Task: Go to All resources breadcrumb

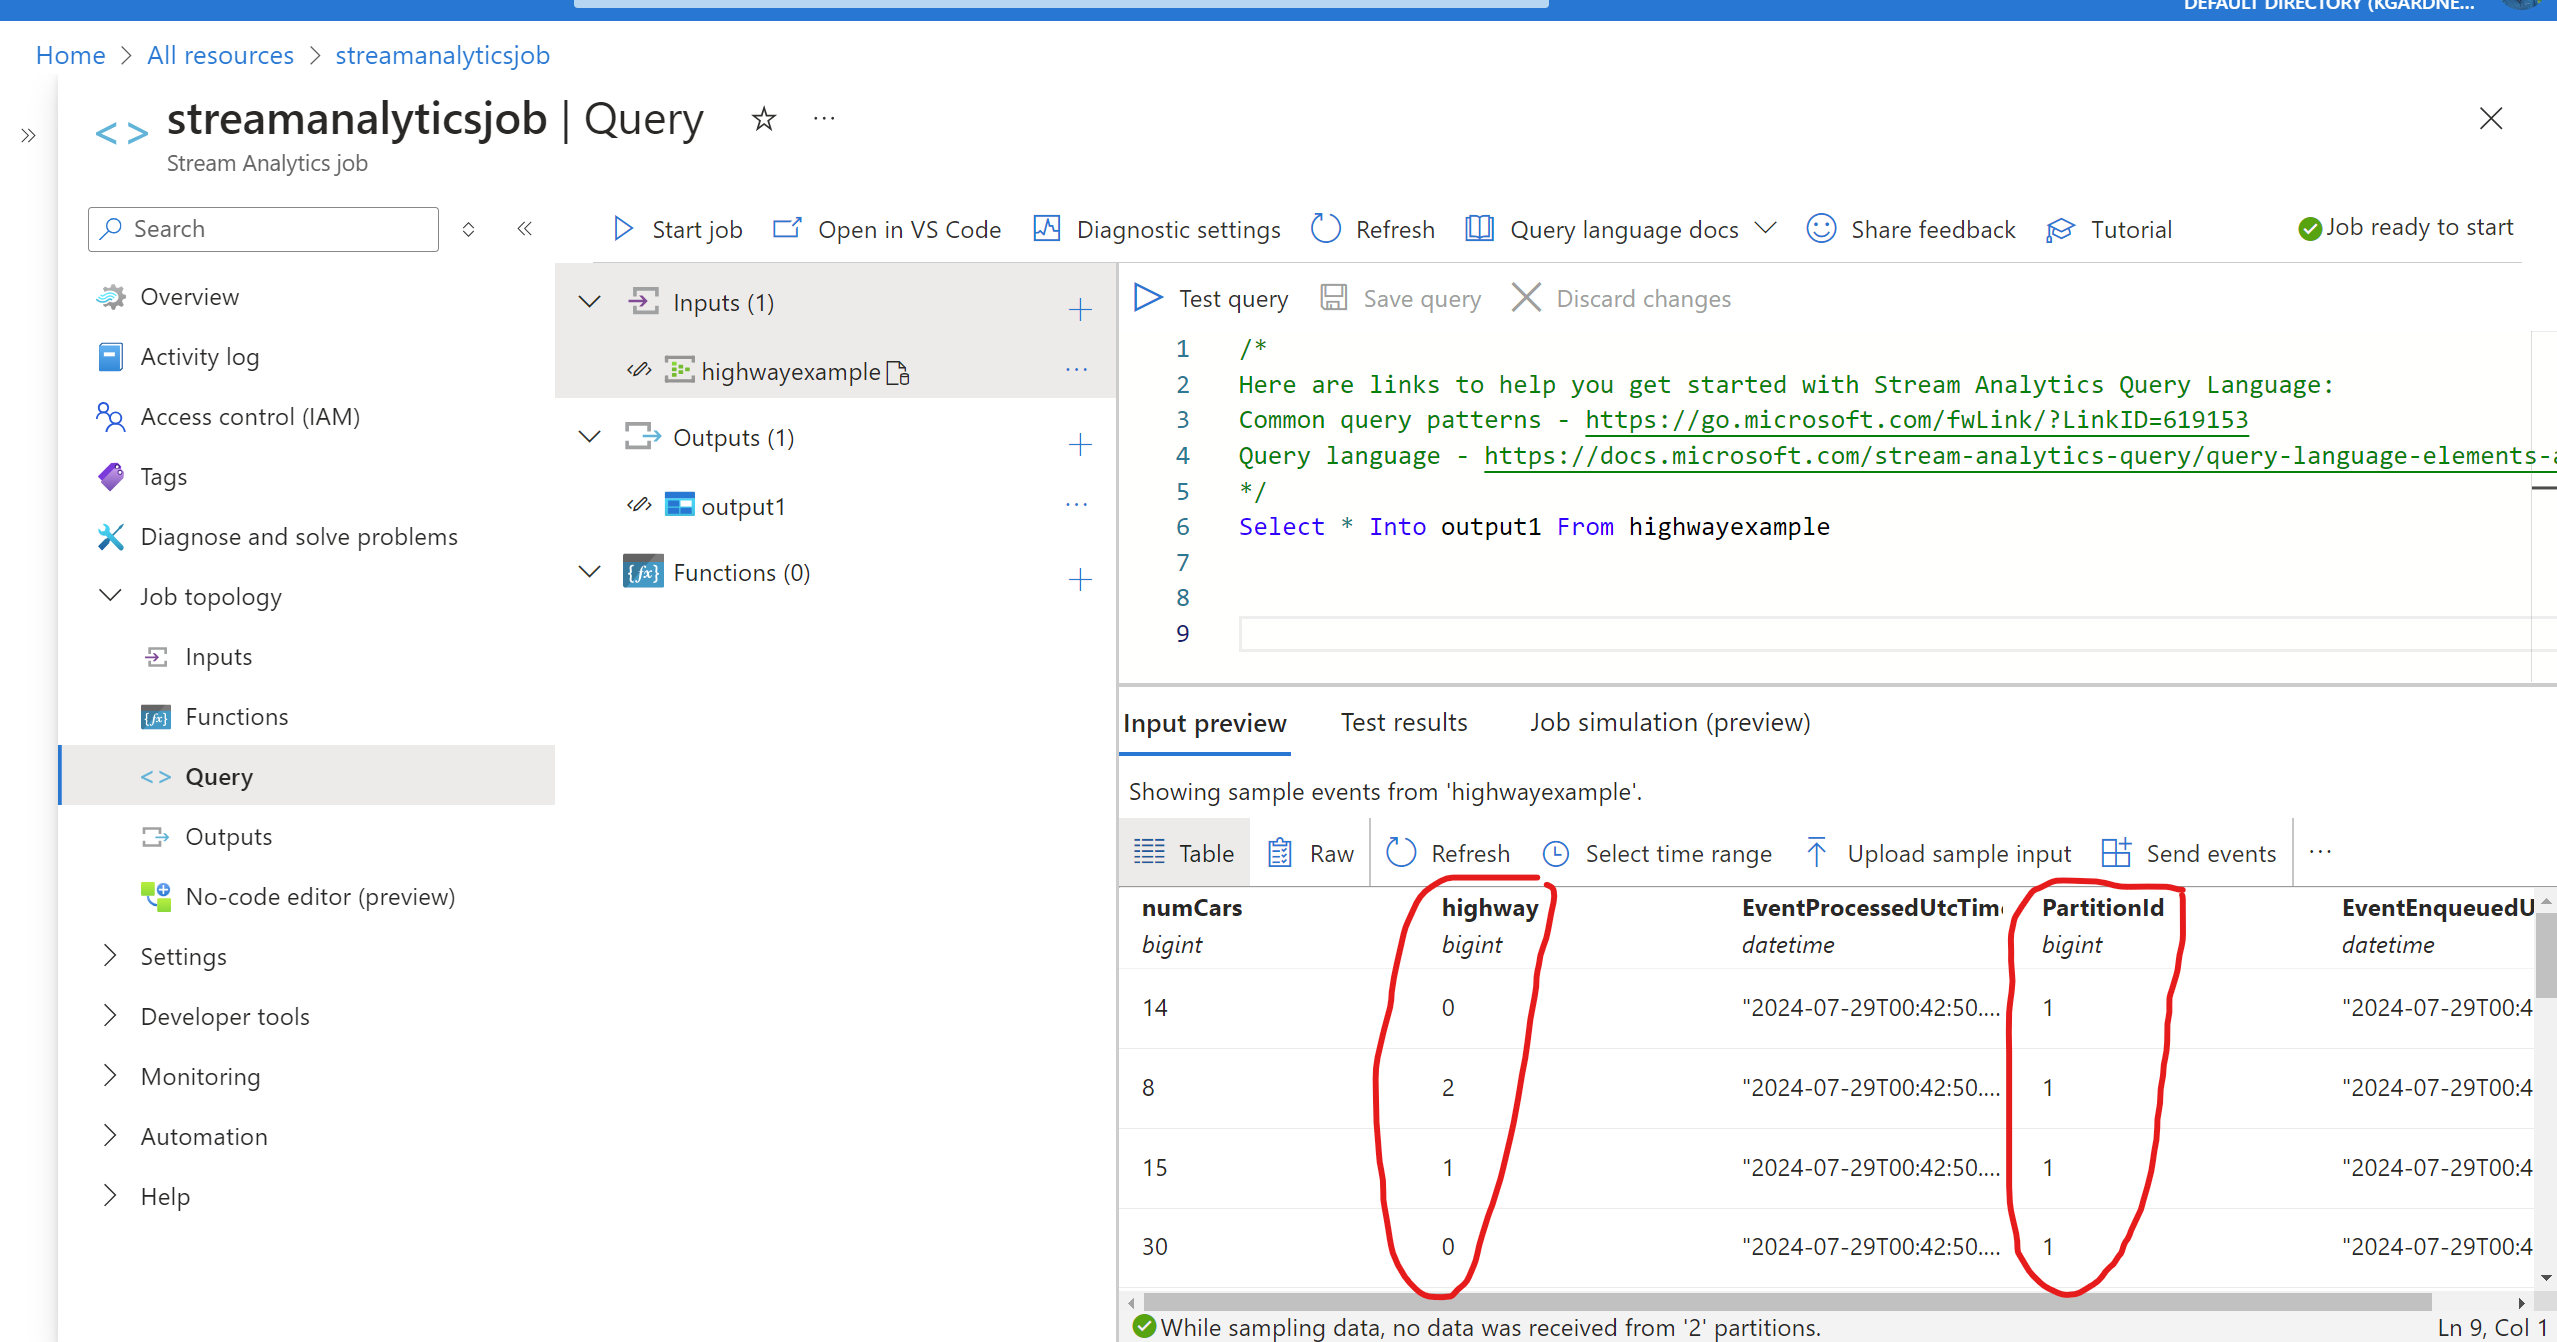Action: [220, 55]
